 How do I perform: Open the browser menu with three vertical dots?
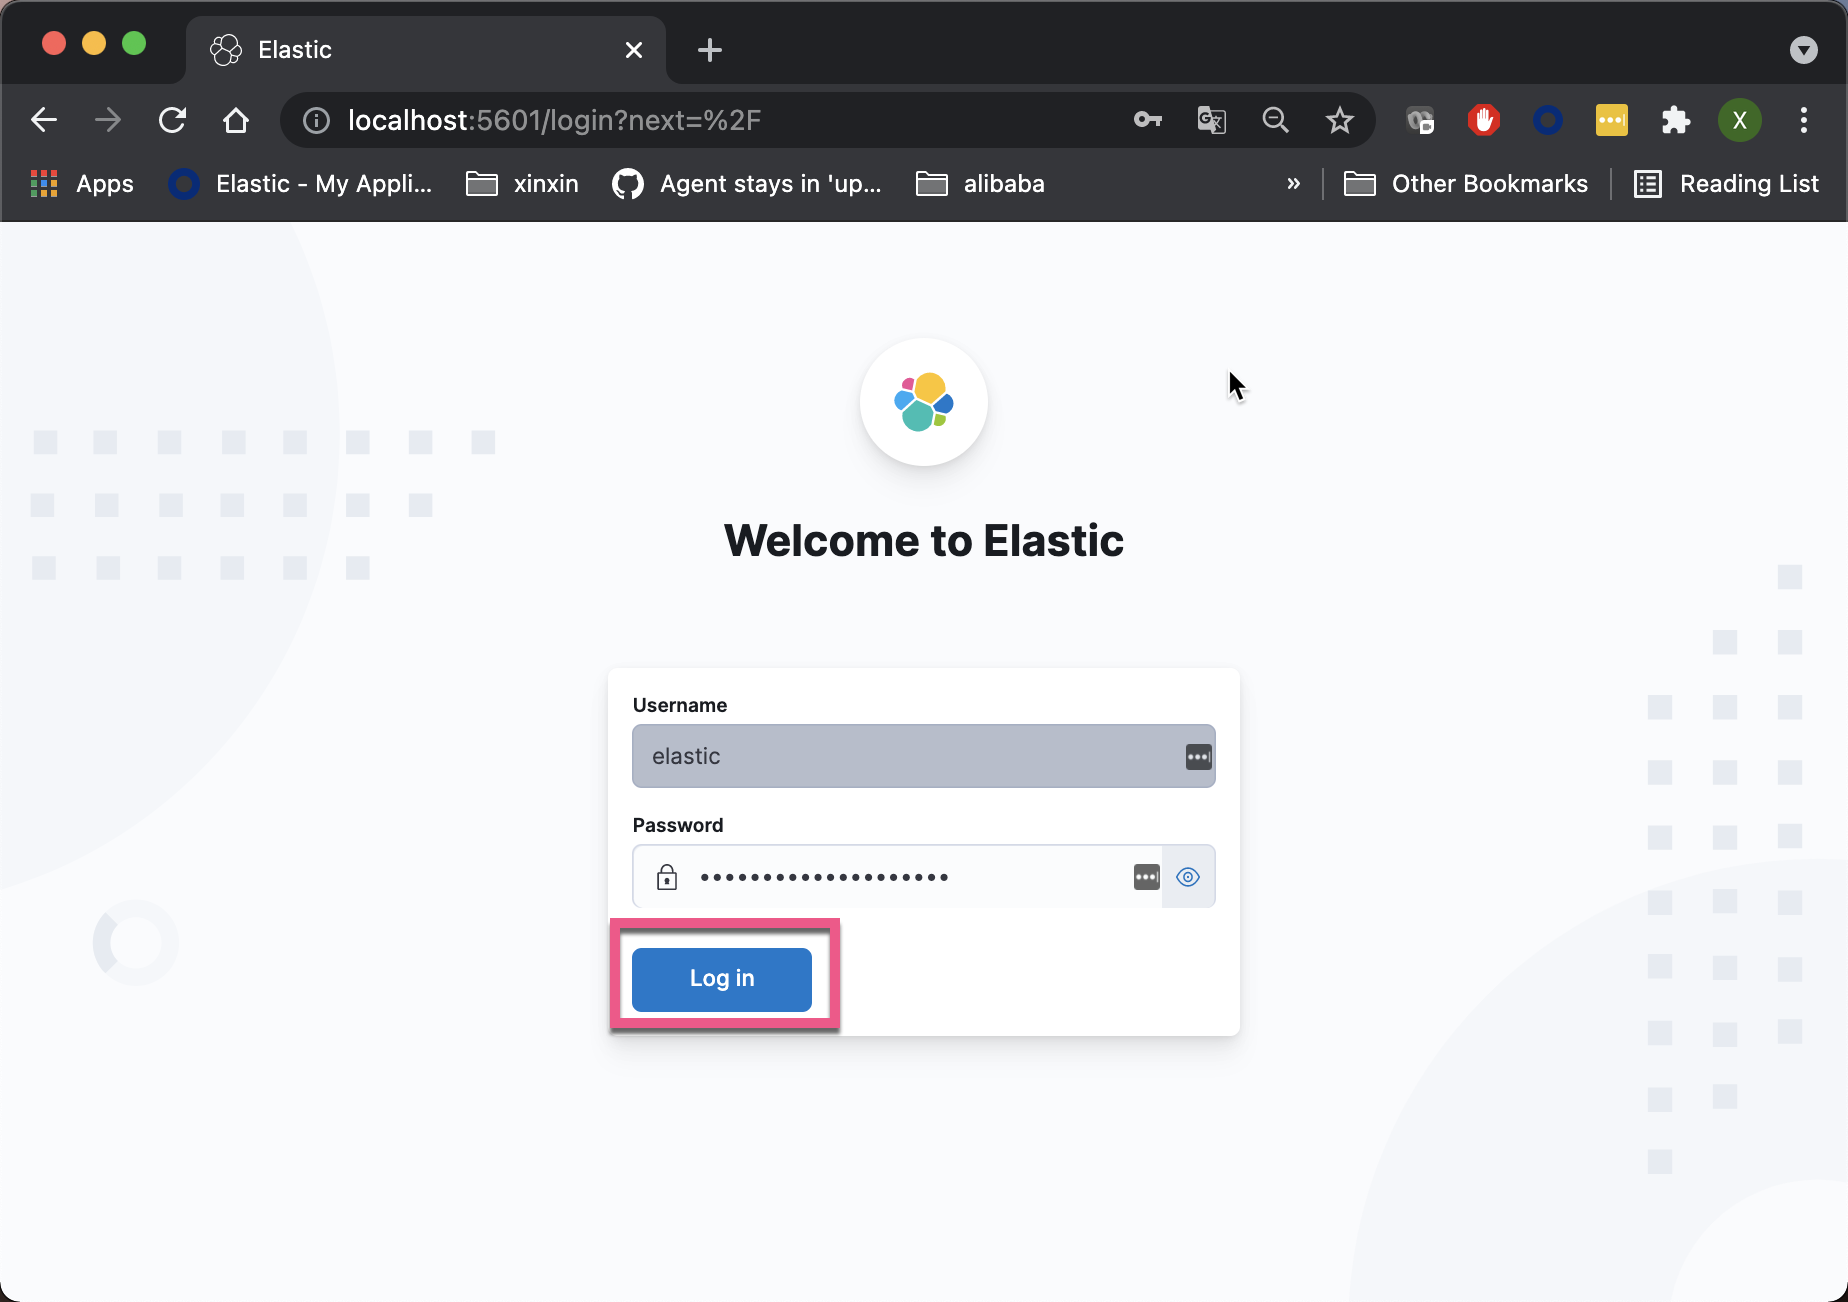(1803, 120)
